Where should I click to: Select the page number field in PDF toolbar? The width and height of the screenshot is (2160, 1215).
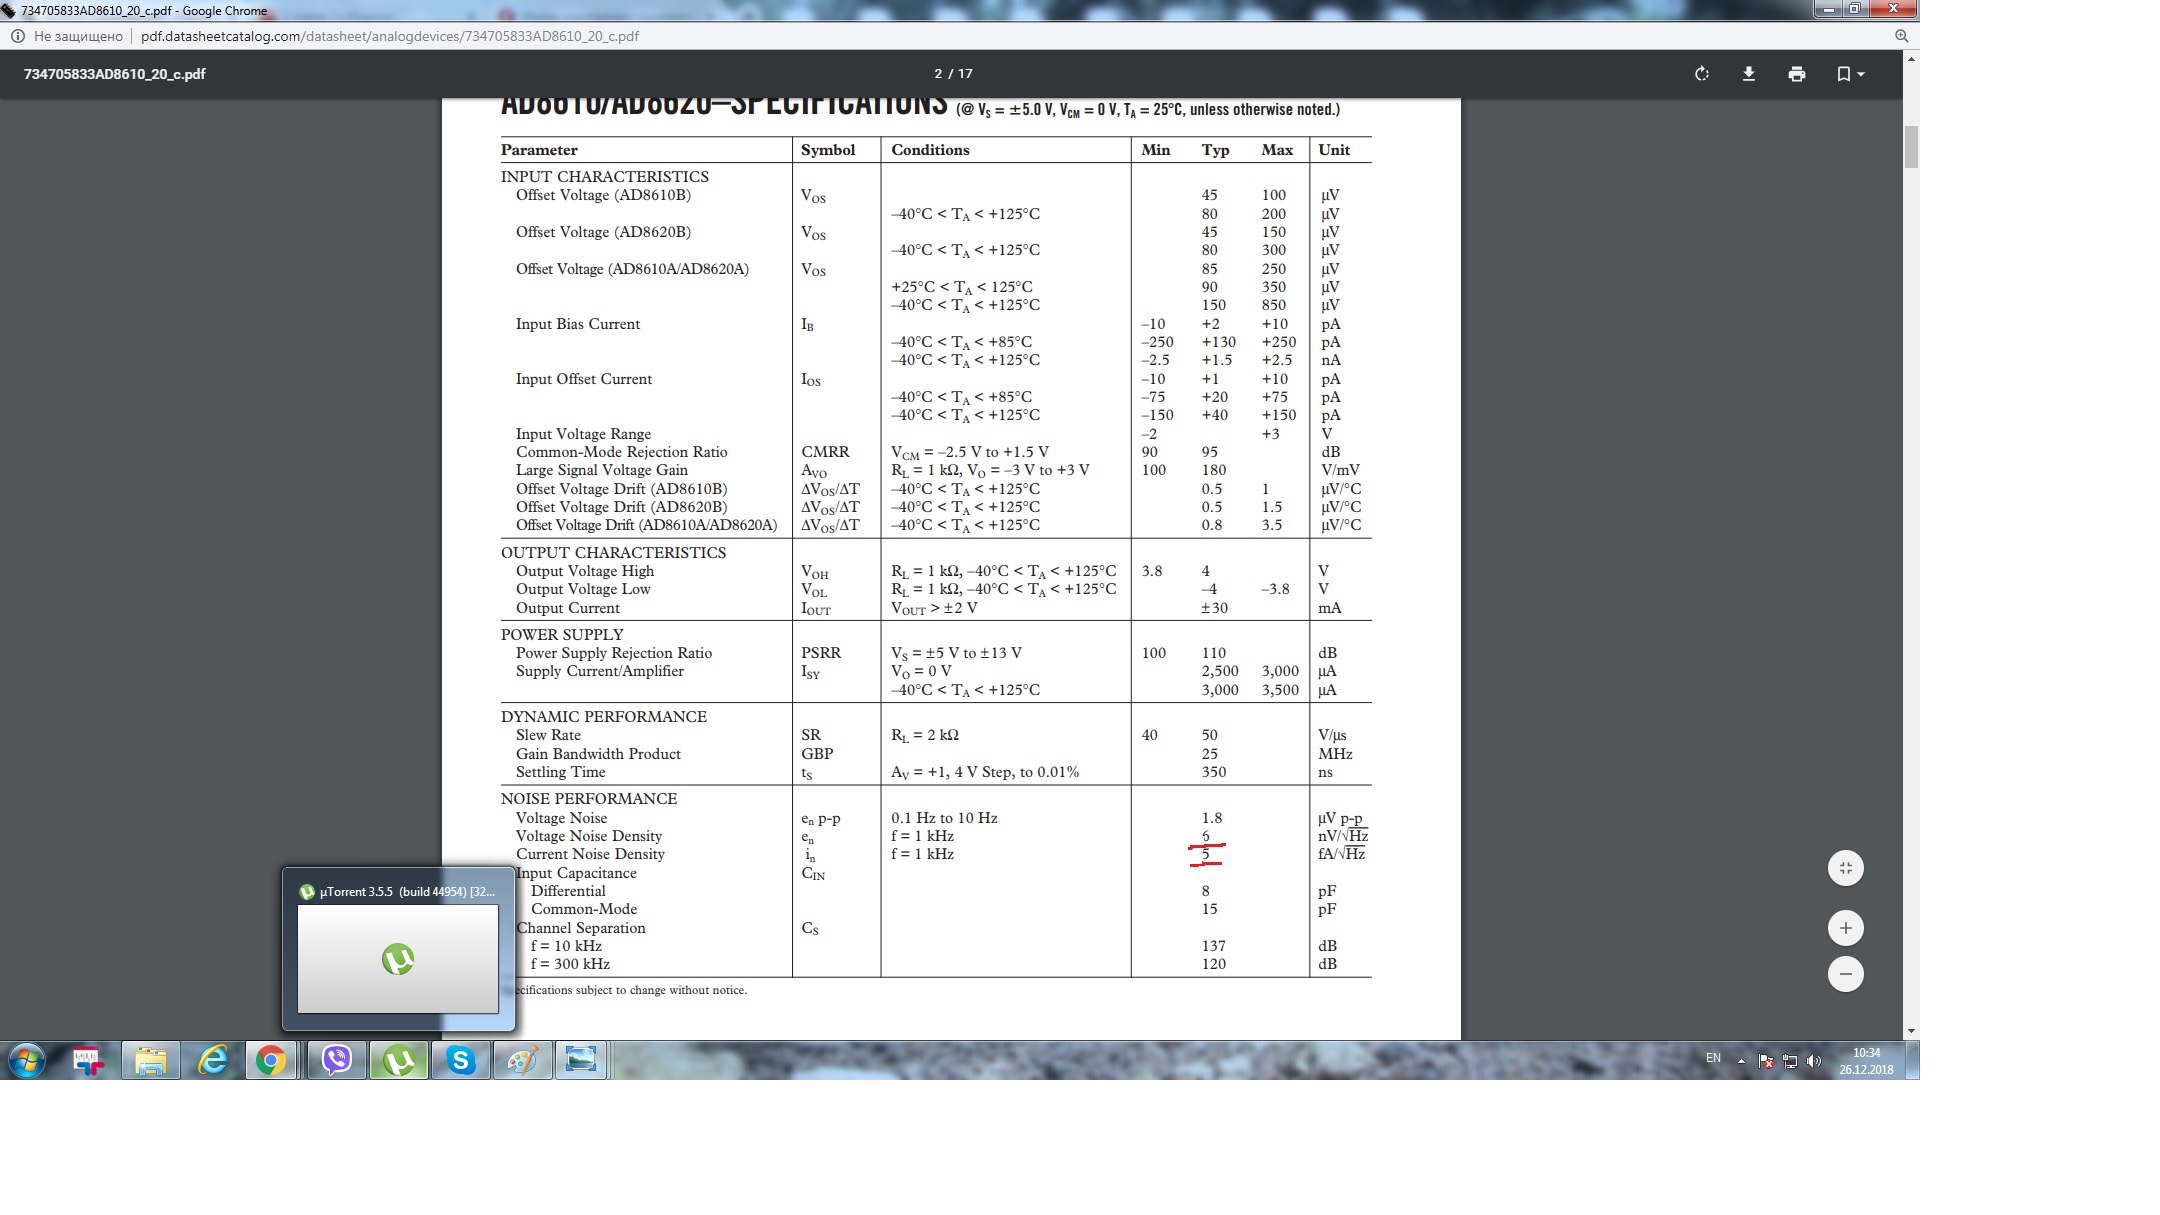point(938,74)
